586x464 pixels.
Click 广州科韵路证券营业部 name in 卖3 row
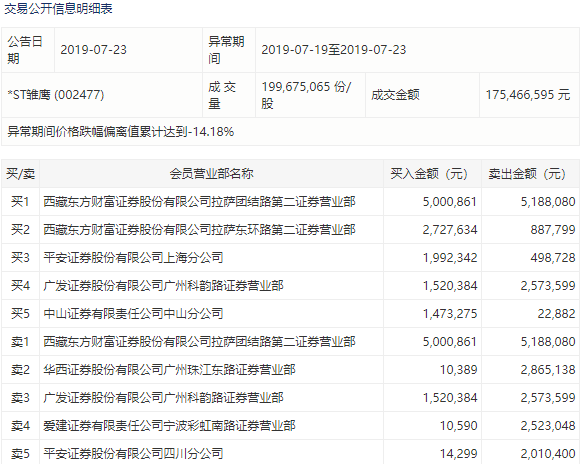[x=163, y=398]
